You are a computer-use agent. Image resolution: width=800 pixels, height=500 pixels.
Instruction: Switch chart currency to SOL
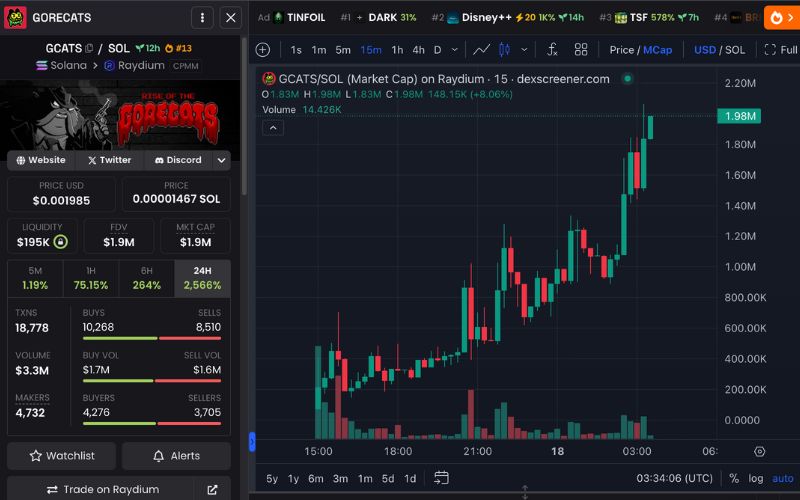coord(735,50)
